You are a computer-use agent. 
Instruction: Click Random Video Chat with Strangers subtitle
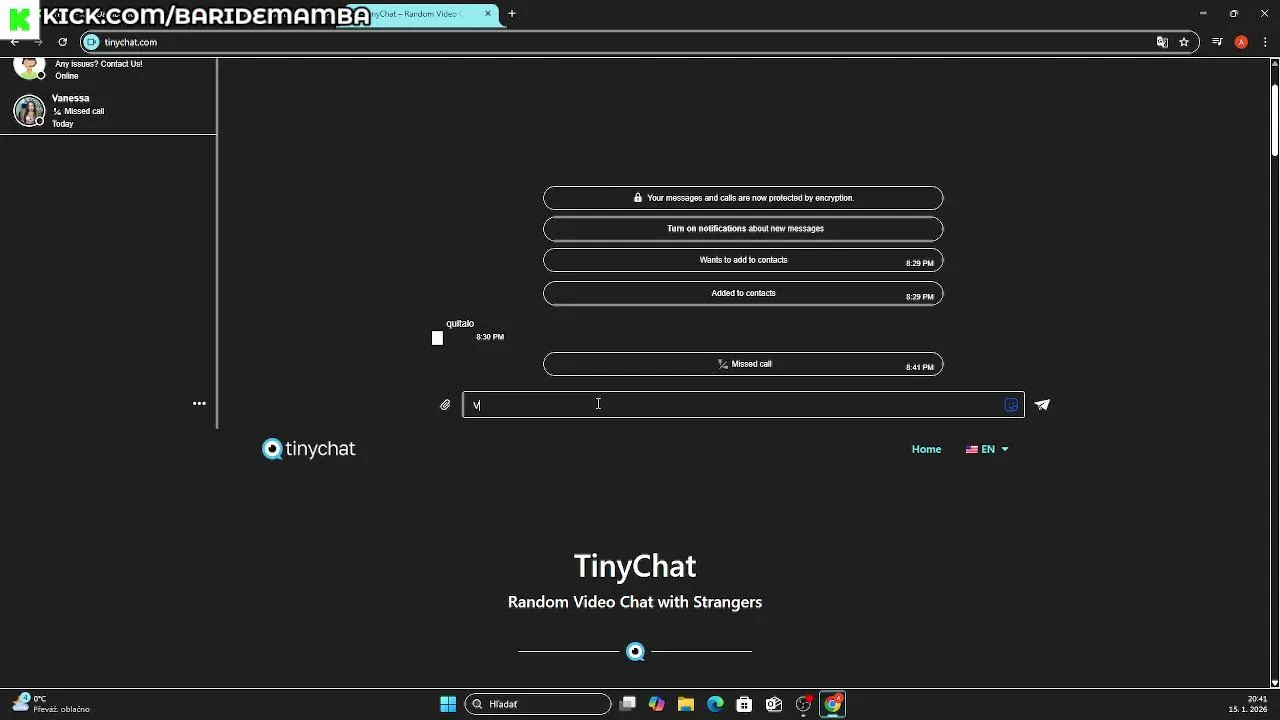[x=635, y=602]
